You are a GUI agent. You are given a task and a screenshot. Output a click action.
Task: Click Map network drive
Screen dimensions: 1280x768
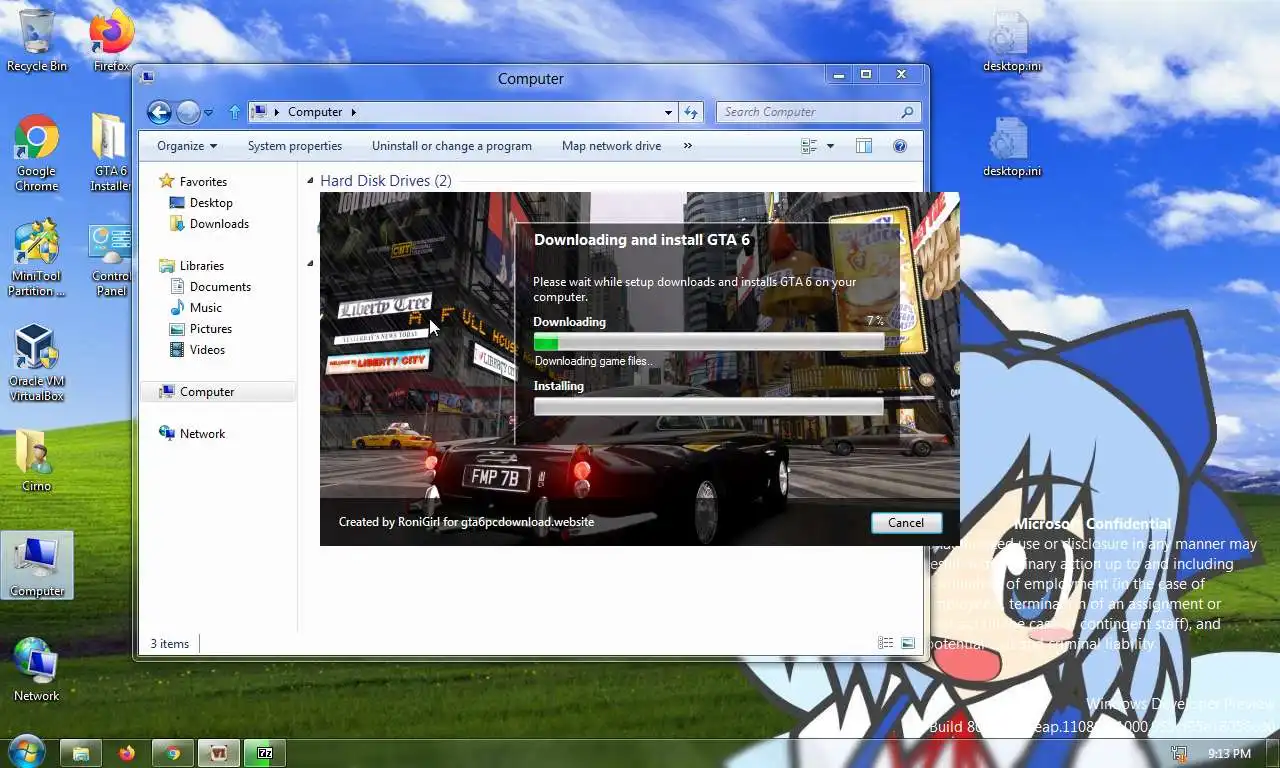(x=611, y=146)
